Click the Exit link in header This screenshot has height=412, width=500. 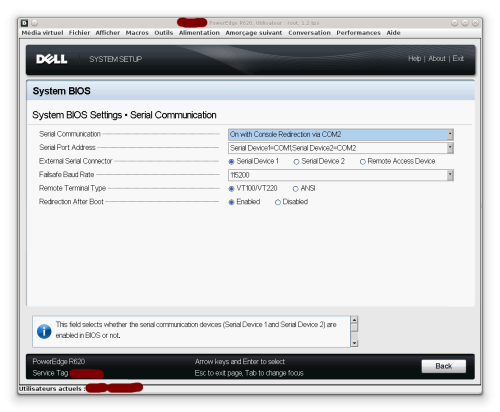[x=458, y=59]
